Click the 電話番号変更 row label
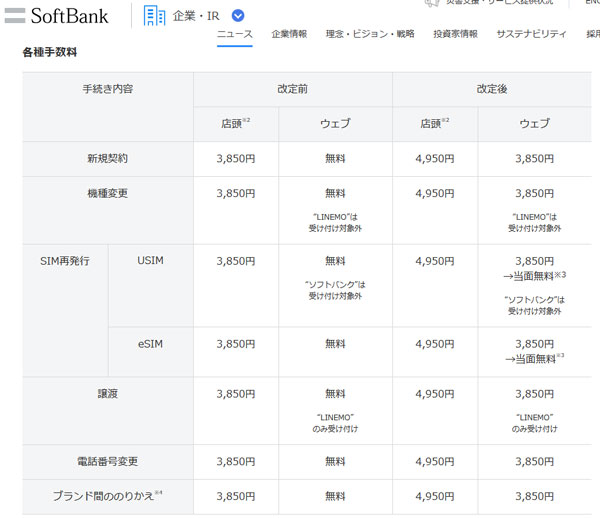Viewport: 600px width, 518px height. (x=108, y=461)
